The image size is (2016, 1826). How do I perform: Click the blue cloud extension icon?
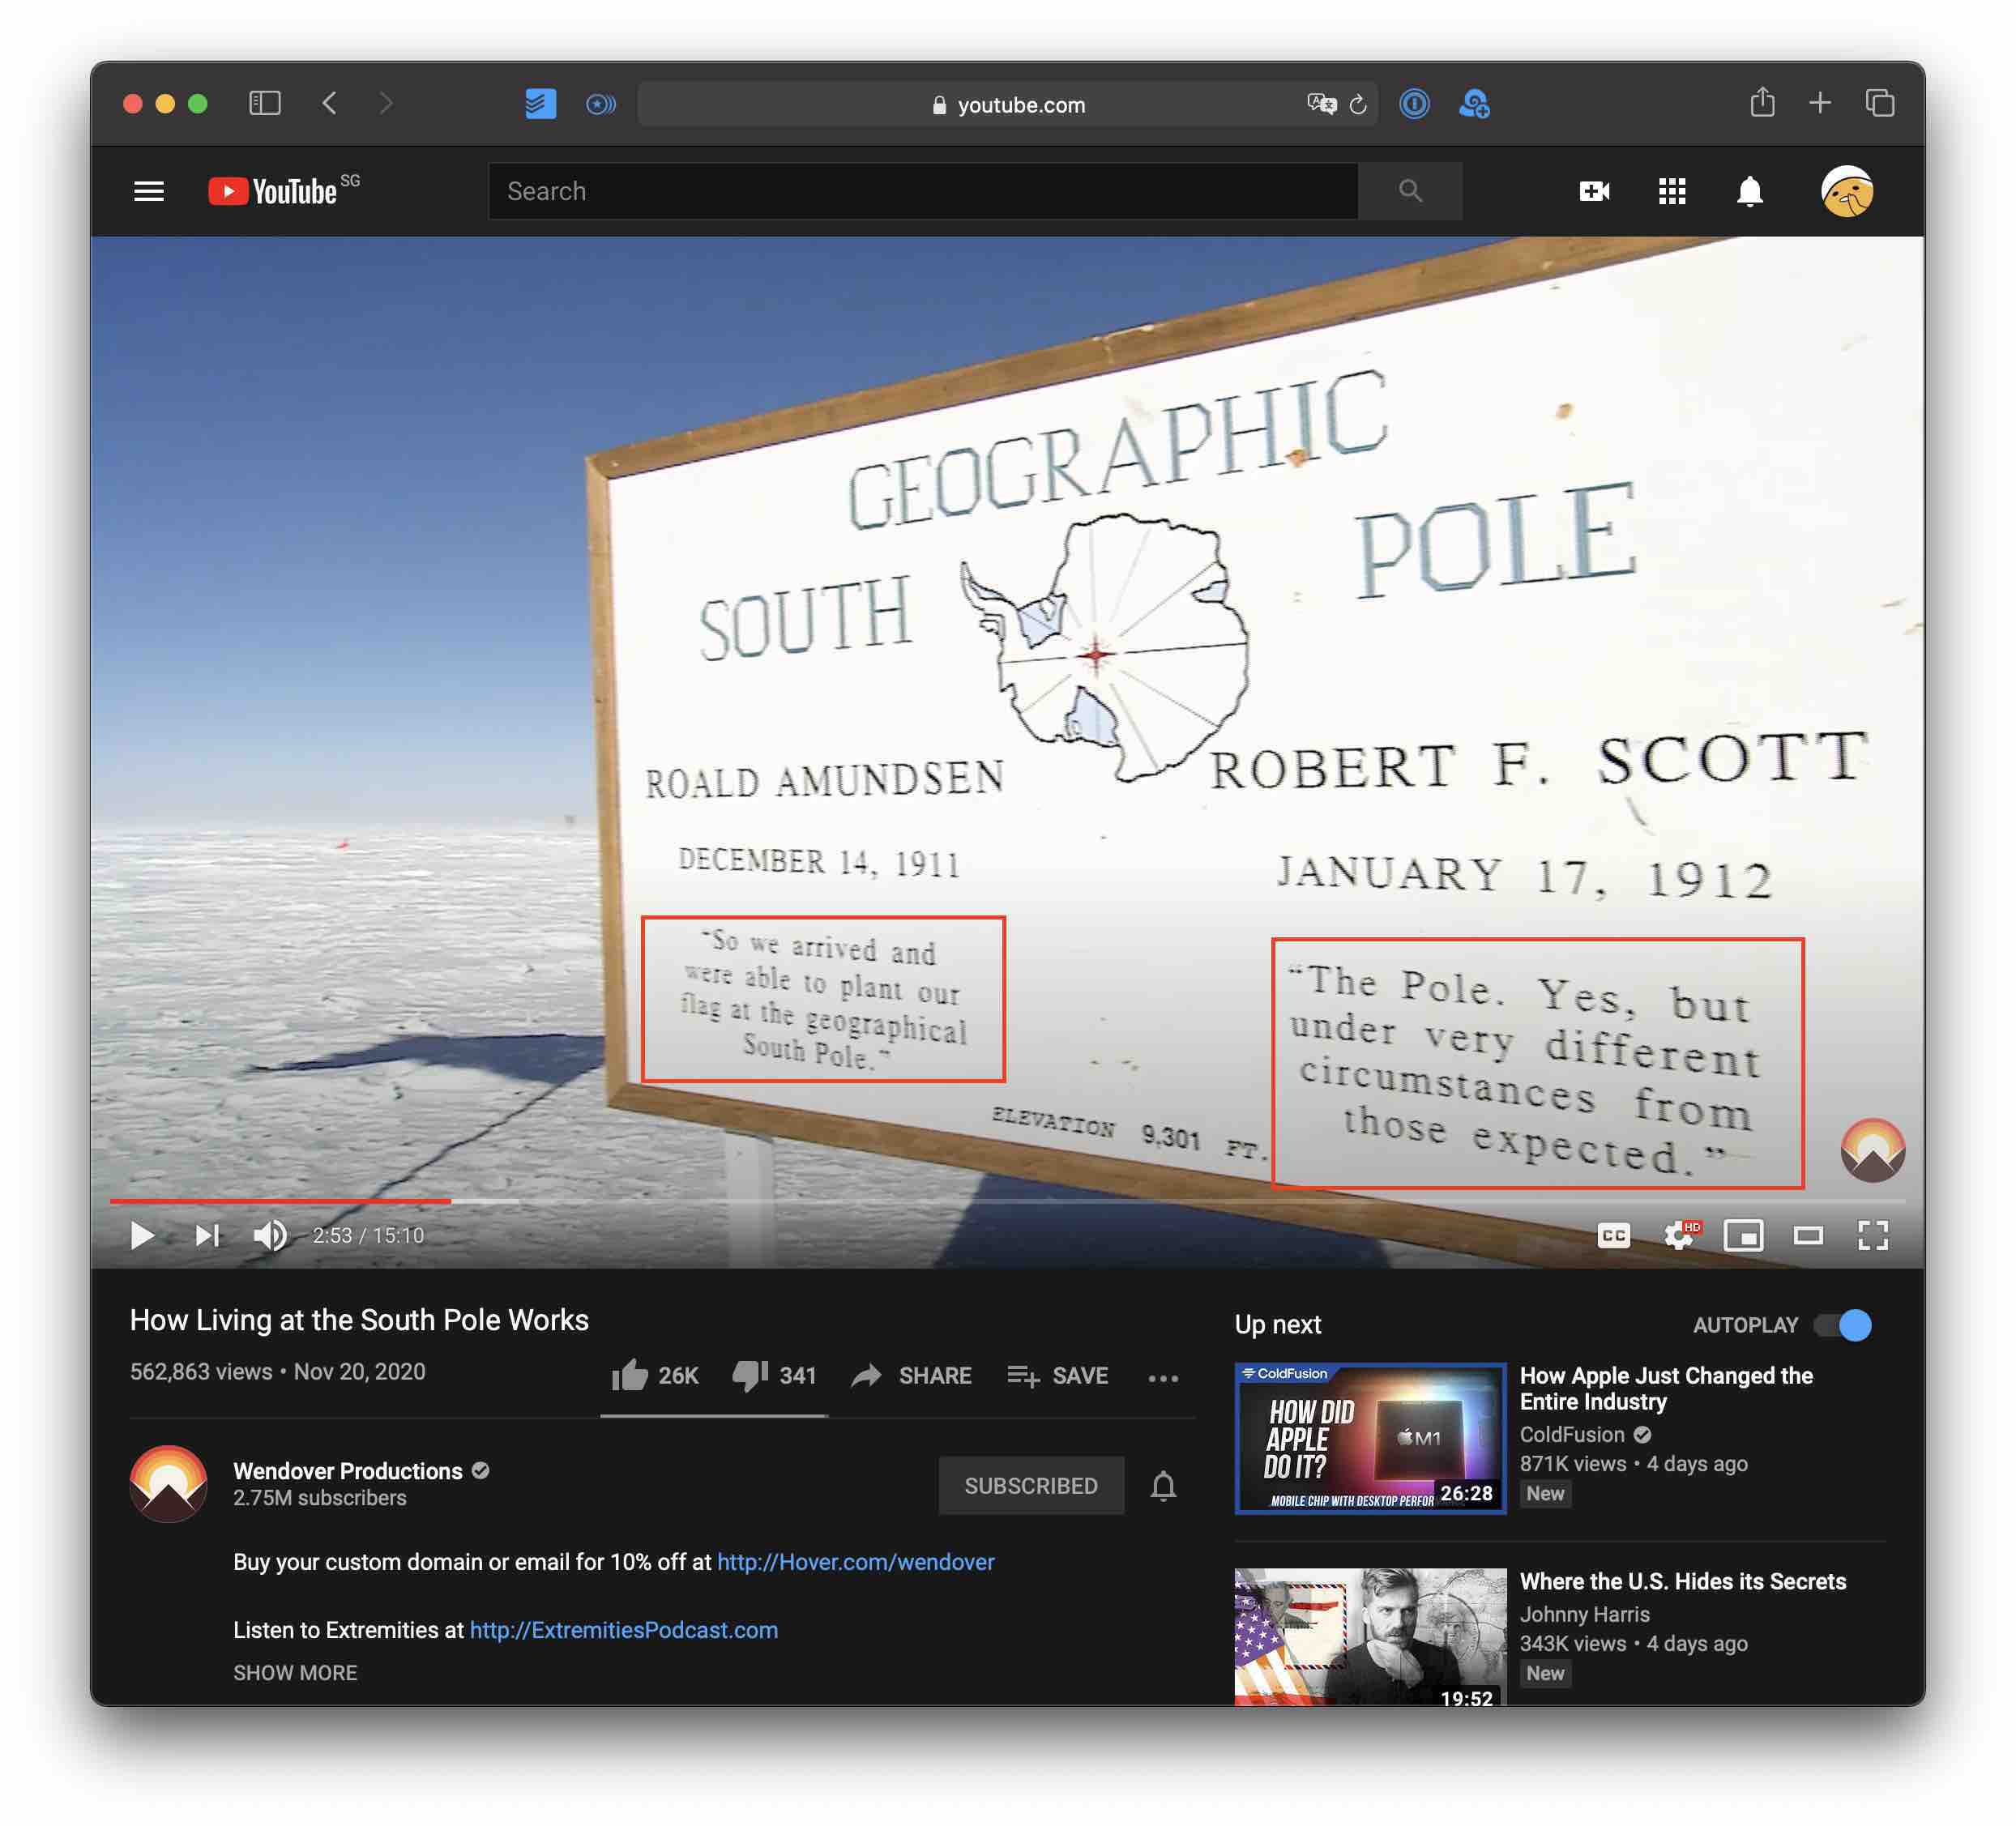(x=1475, y=103)
